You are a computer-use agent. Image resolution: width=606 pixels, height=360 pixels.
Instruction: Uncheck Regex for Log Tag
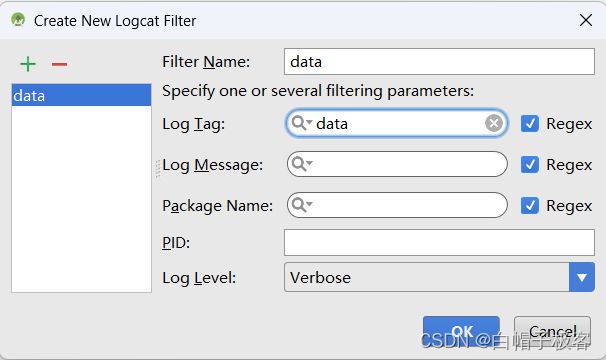point(529,124)
